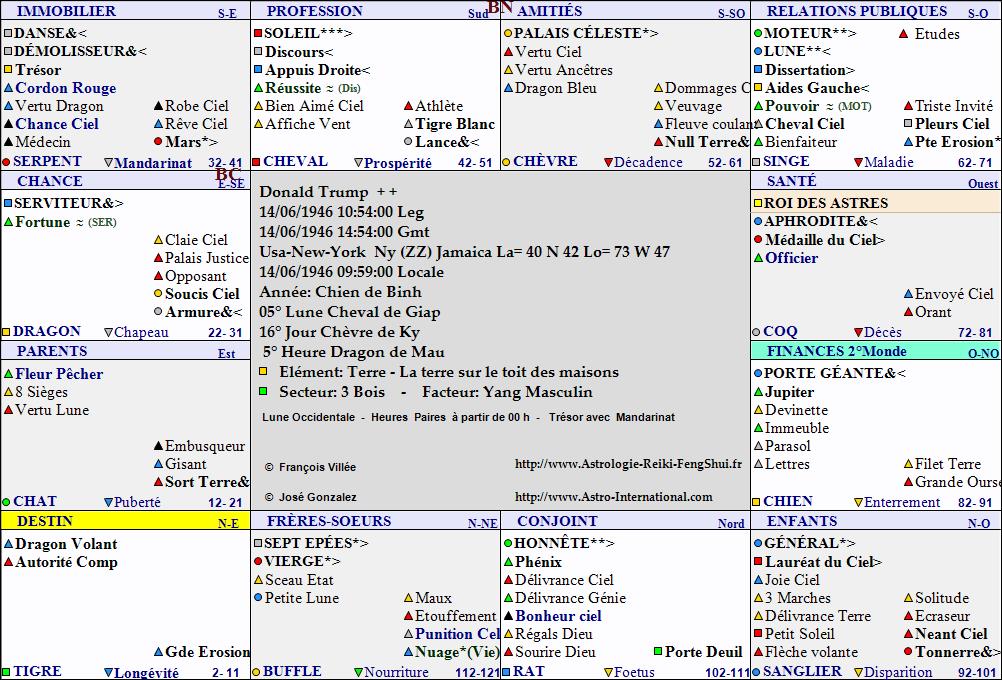Click the age range 42-51
1002x680 pixels.
point(475,163)
